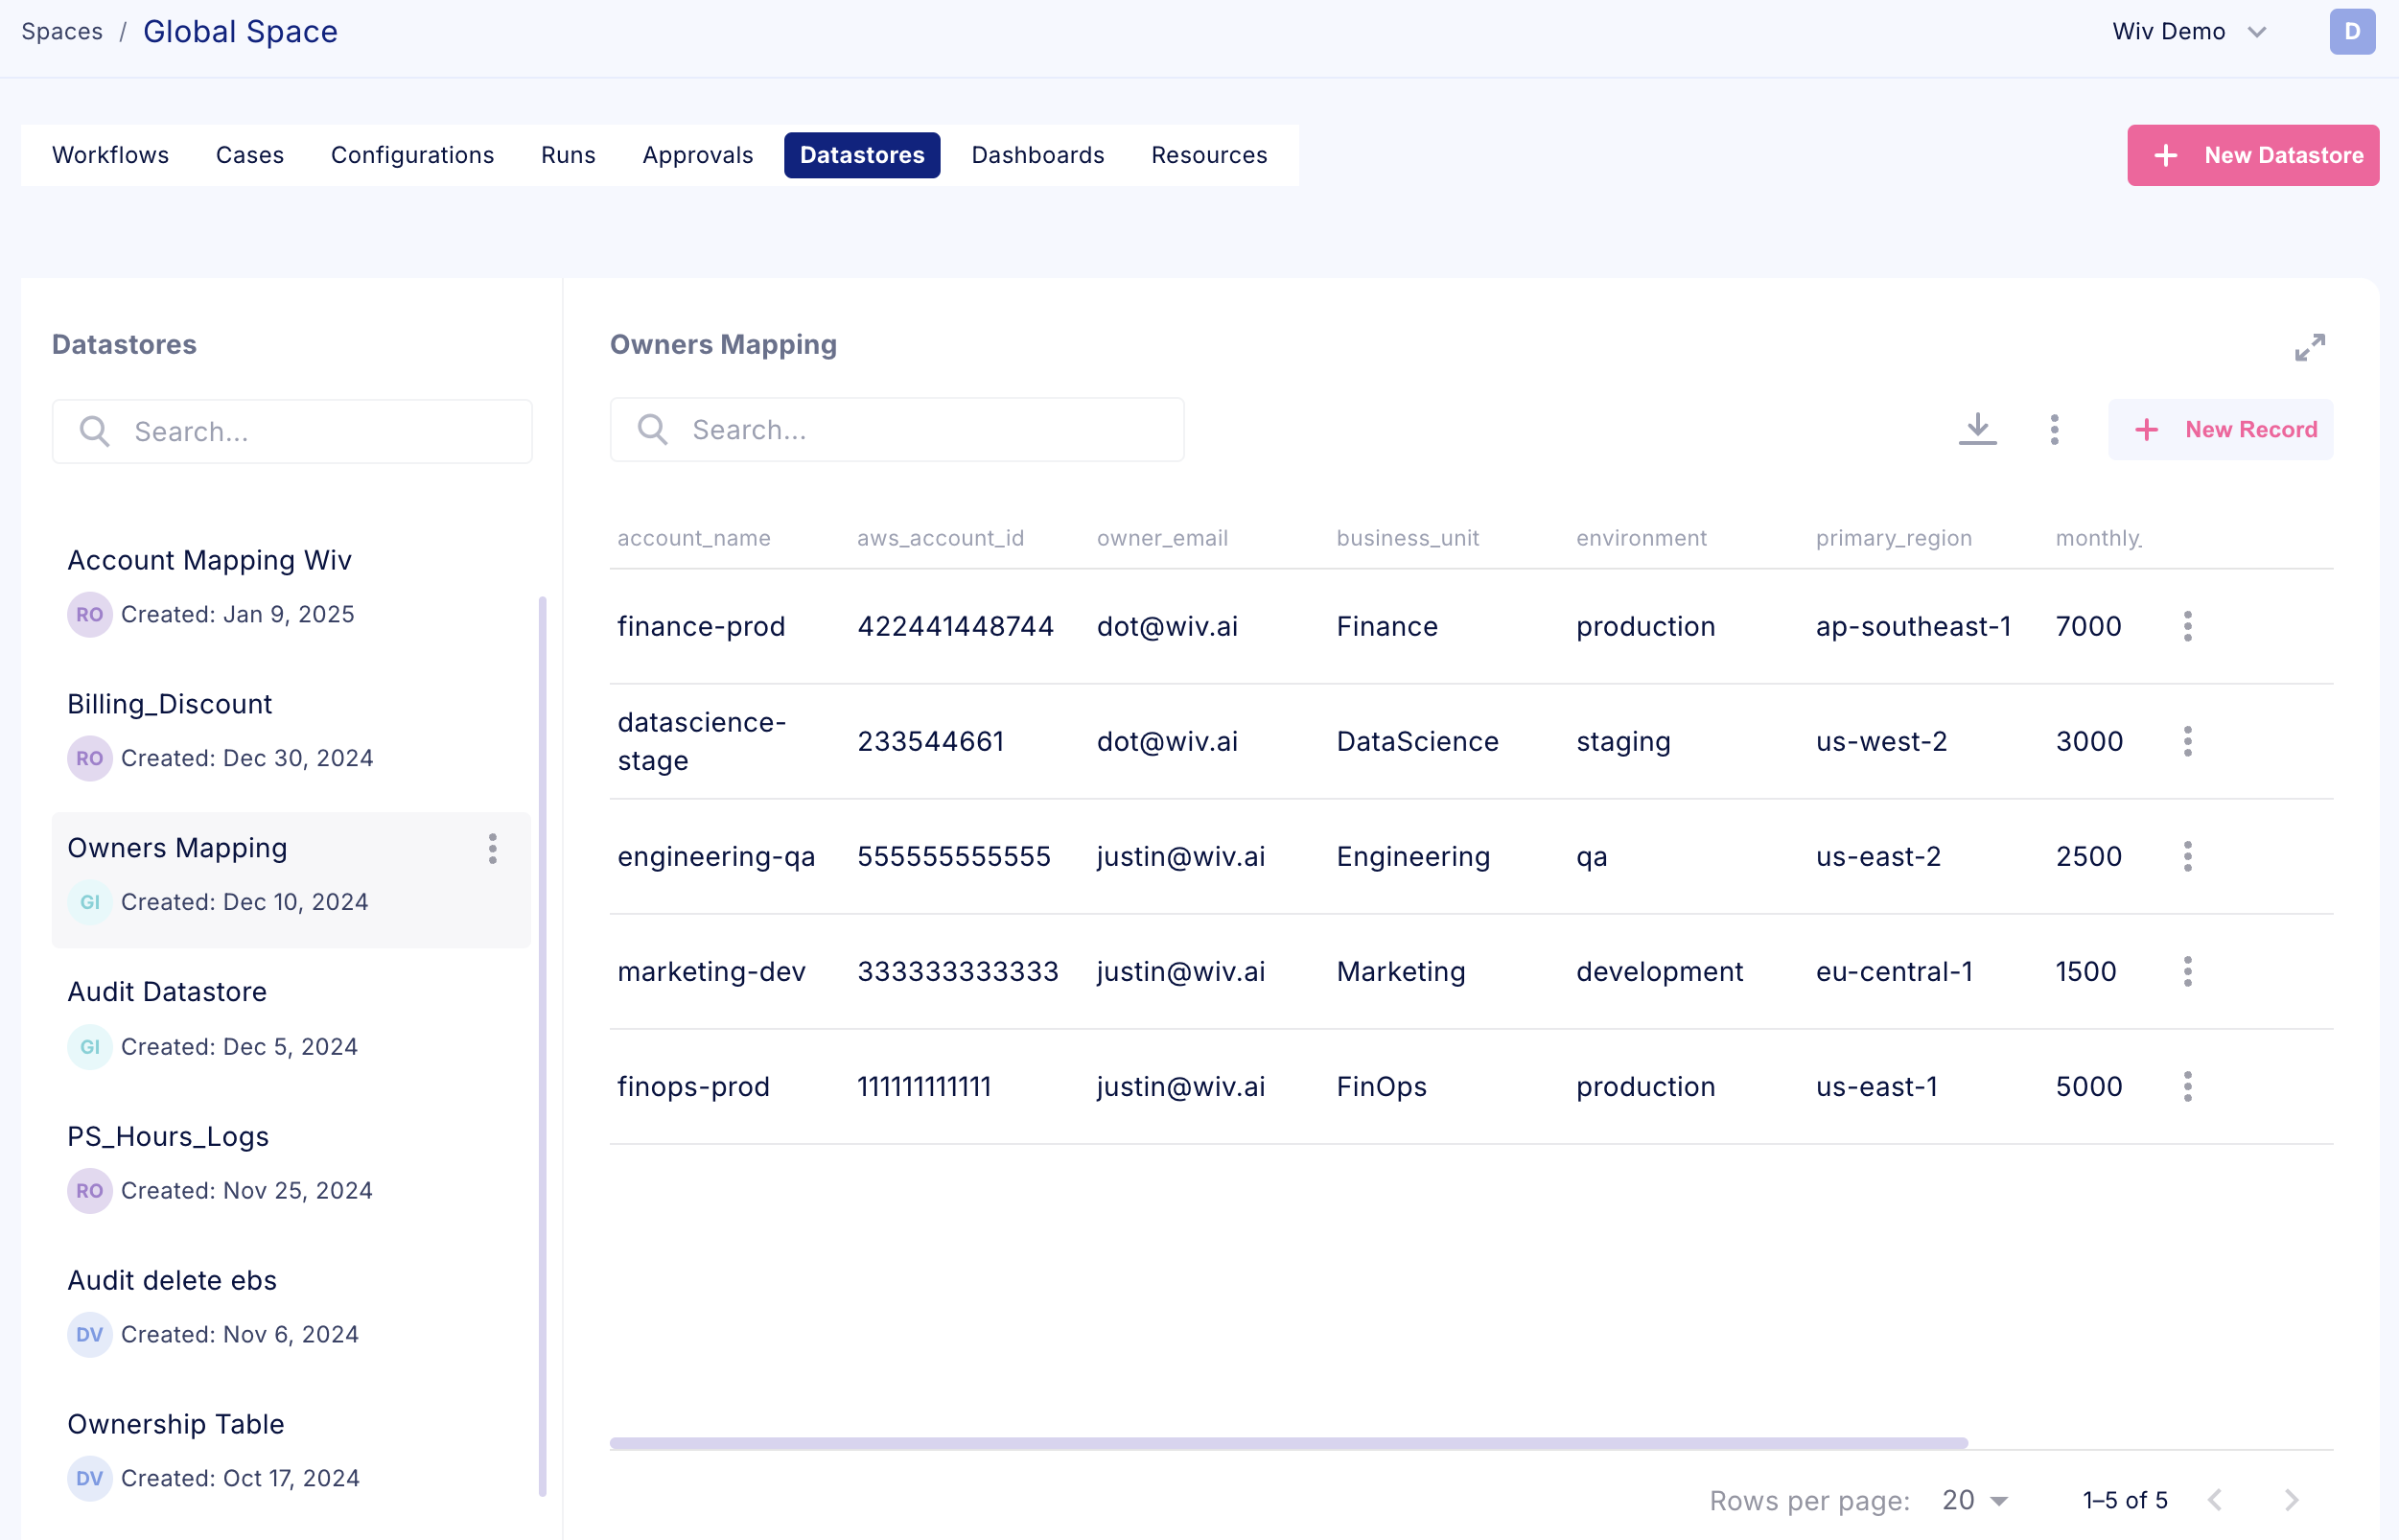Open row actions for finops-prod record
The width and height of the screenshot is (2399, 1540).
(x=2187, y=1087)
